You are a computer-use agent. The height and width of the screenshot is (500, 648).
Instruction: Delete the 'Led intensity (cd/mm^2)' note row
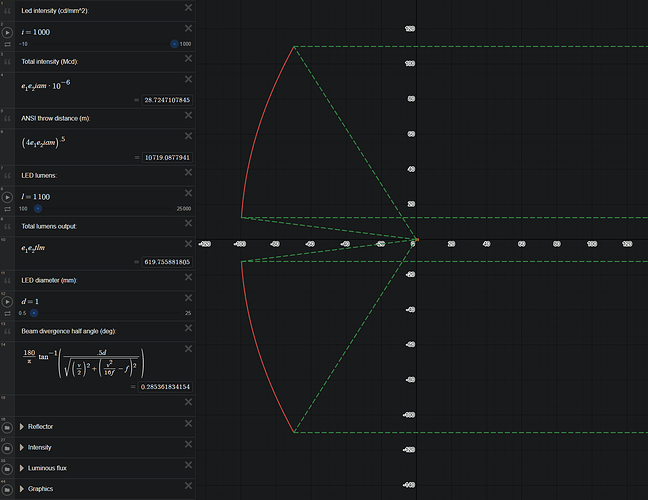tap(188, 7)
